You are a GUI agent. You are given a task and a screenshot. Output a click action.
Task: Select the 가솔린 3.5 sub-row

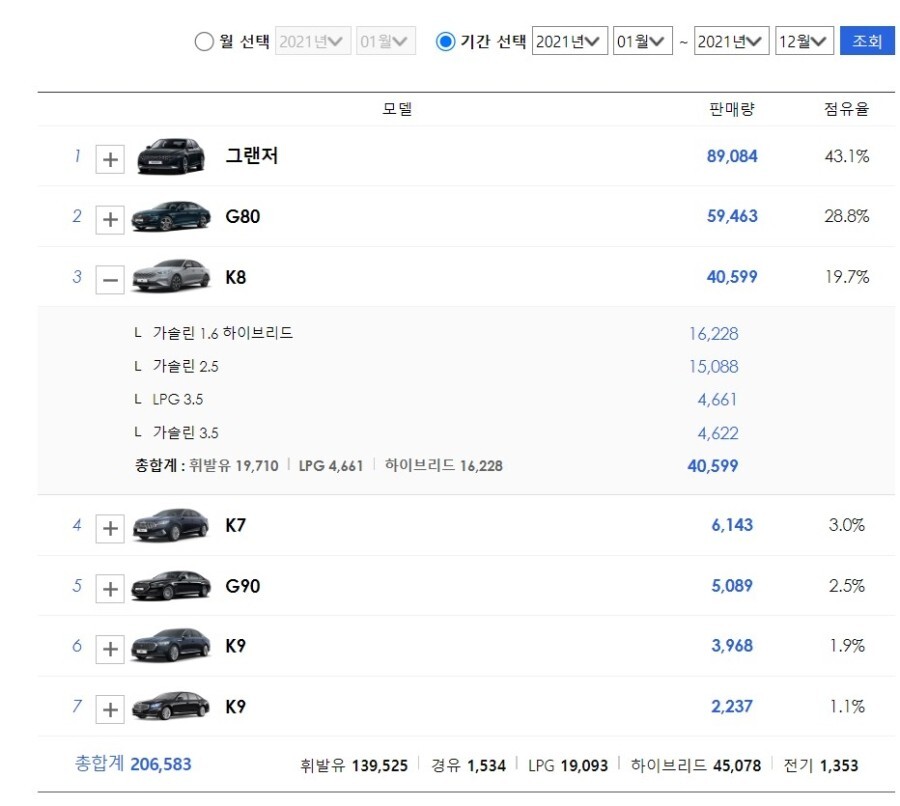pyautogui.click(x=185, y=433)
